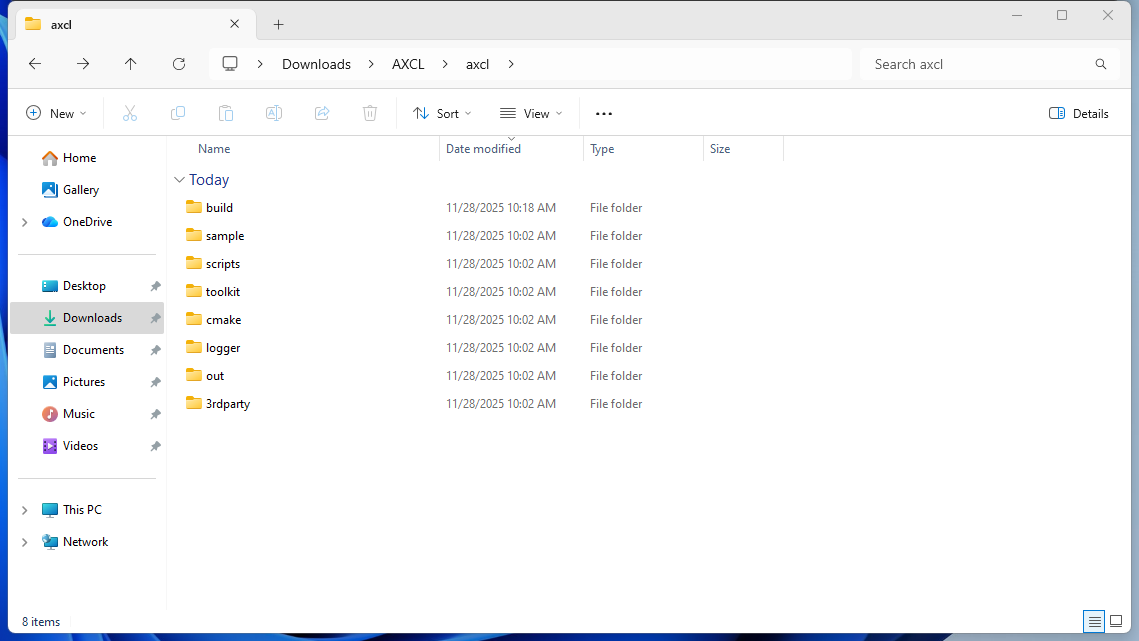Go up one directory level
This screenshot has width=1139, height=641.
click(131, 64)
